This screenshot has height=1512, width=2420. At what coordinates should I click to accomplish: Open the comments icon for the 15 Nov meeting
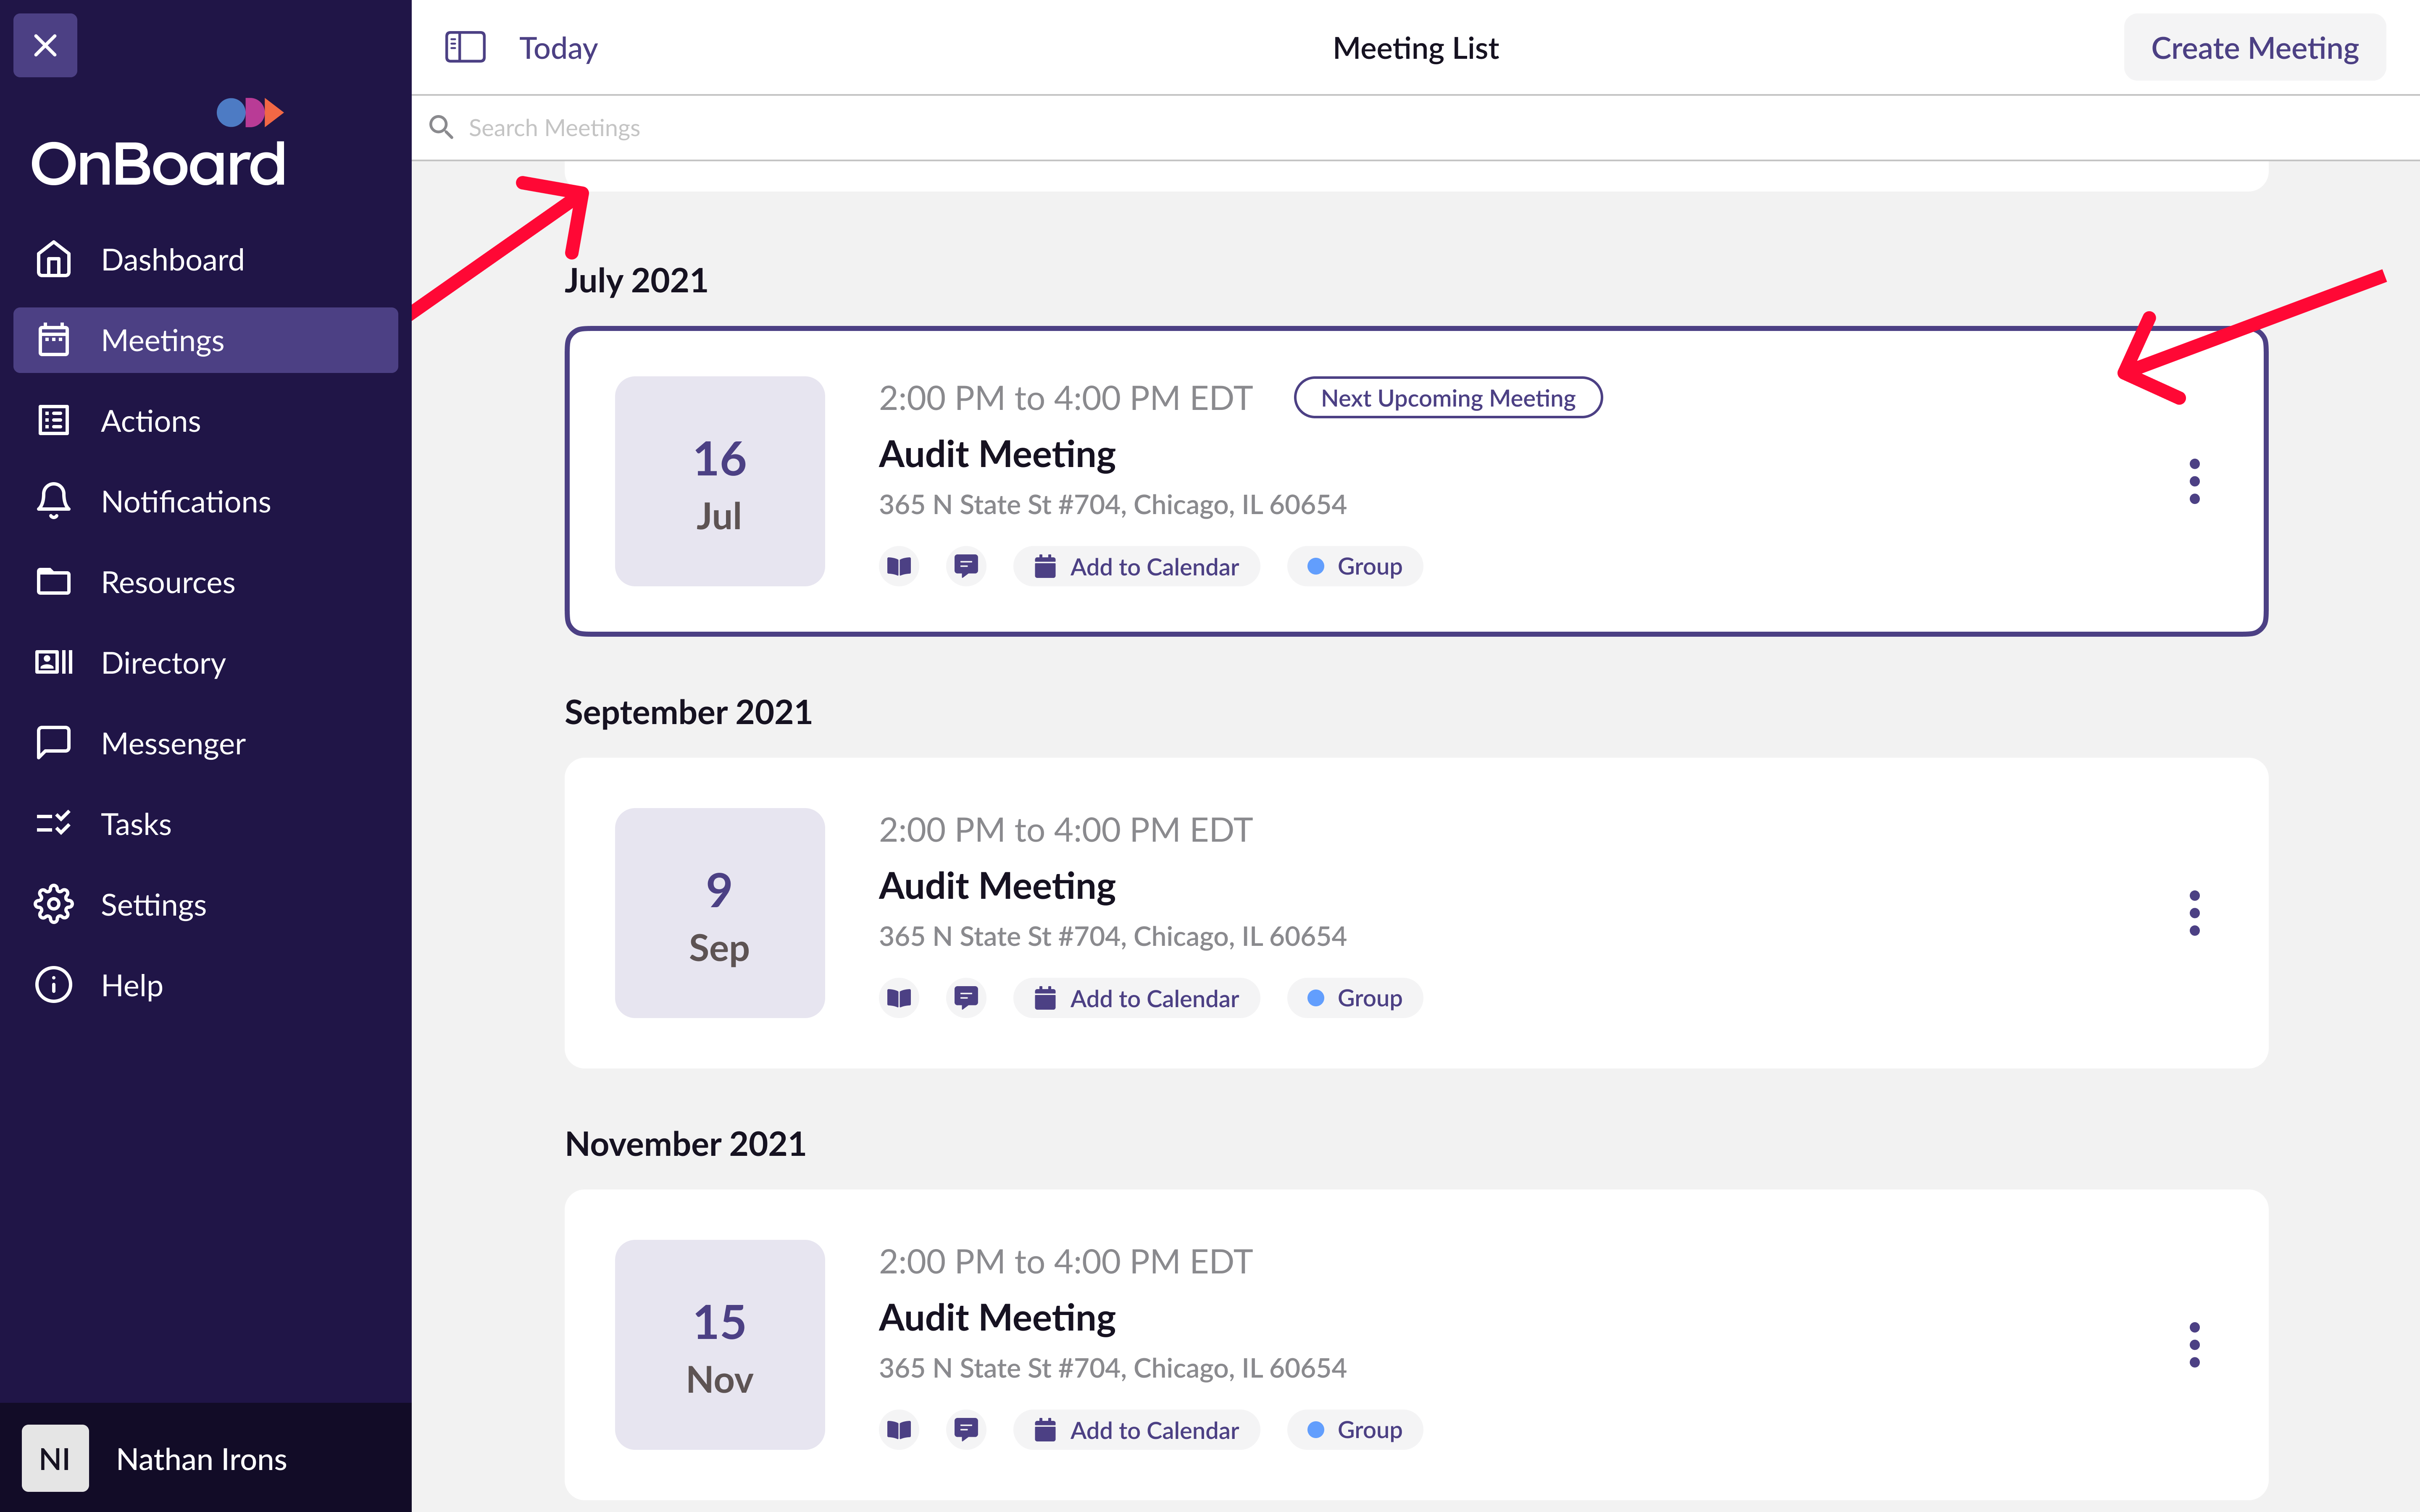tap(966, 1430)
